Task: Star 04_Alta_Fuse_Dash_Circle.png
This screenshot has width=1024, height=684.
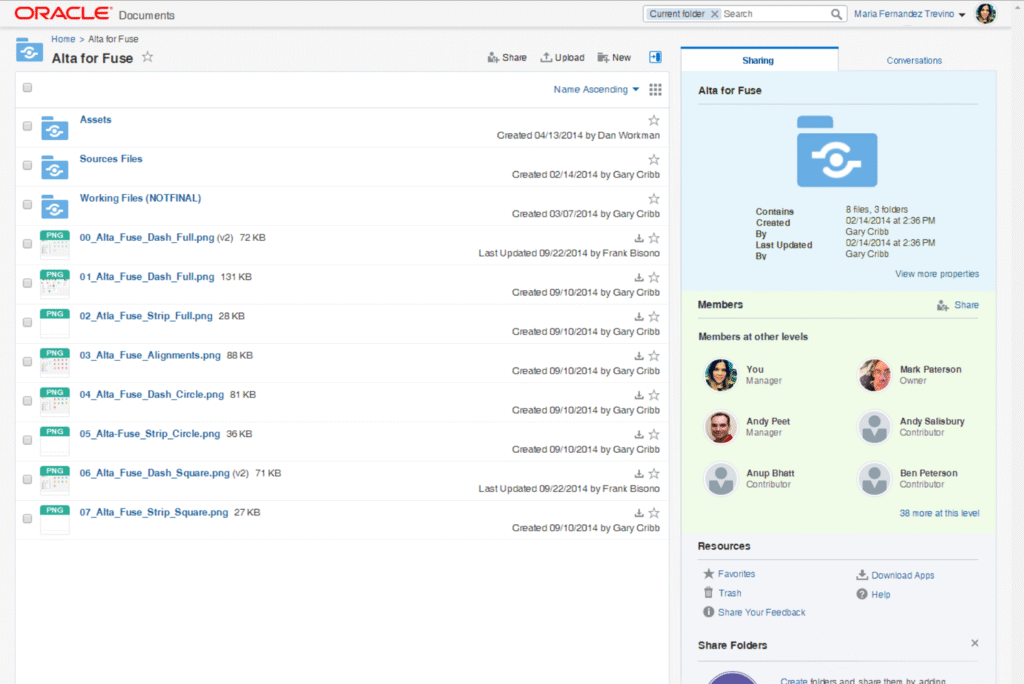Action: 654,395
